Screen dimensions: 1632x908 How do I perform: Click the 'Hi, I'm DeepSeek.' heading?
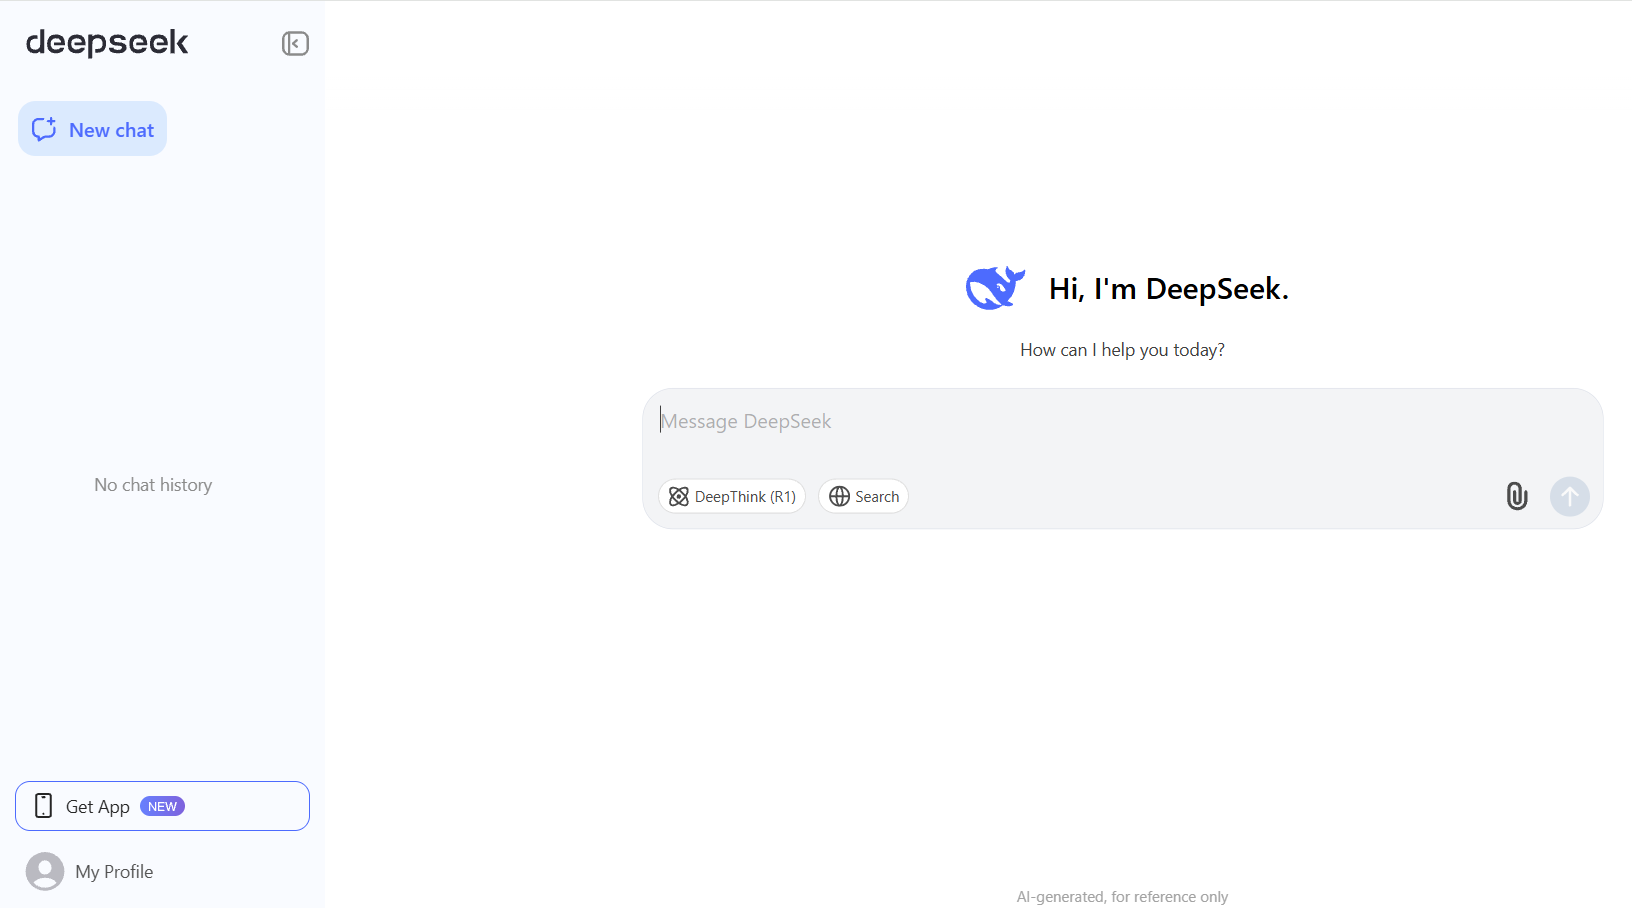point(1169,289)
